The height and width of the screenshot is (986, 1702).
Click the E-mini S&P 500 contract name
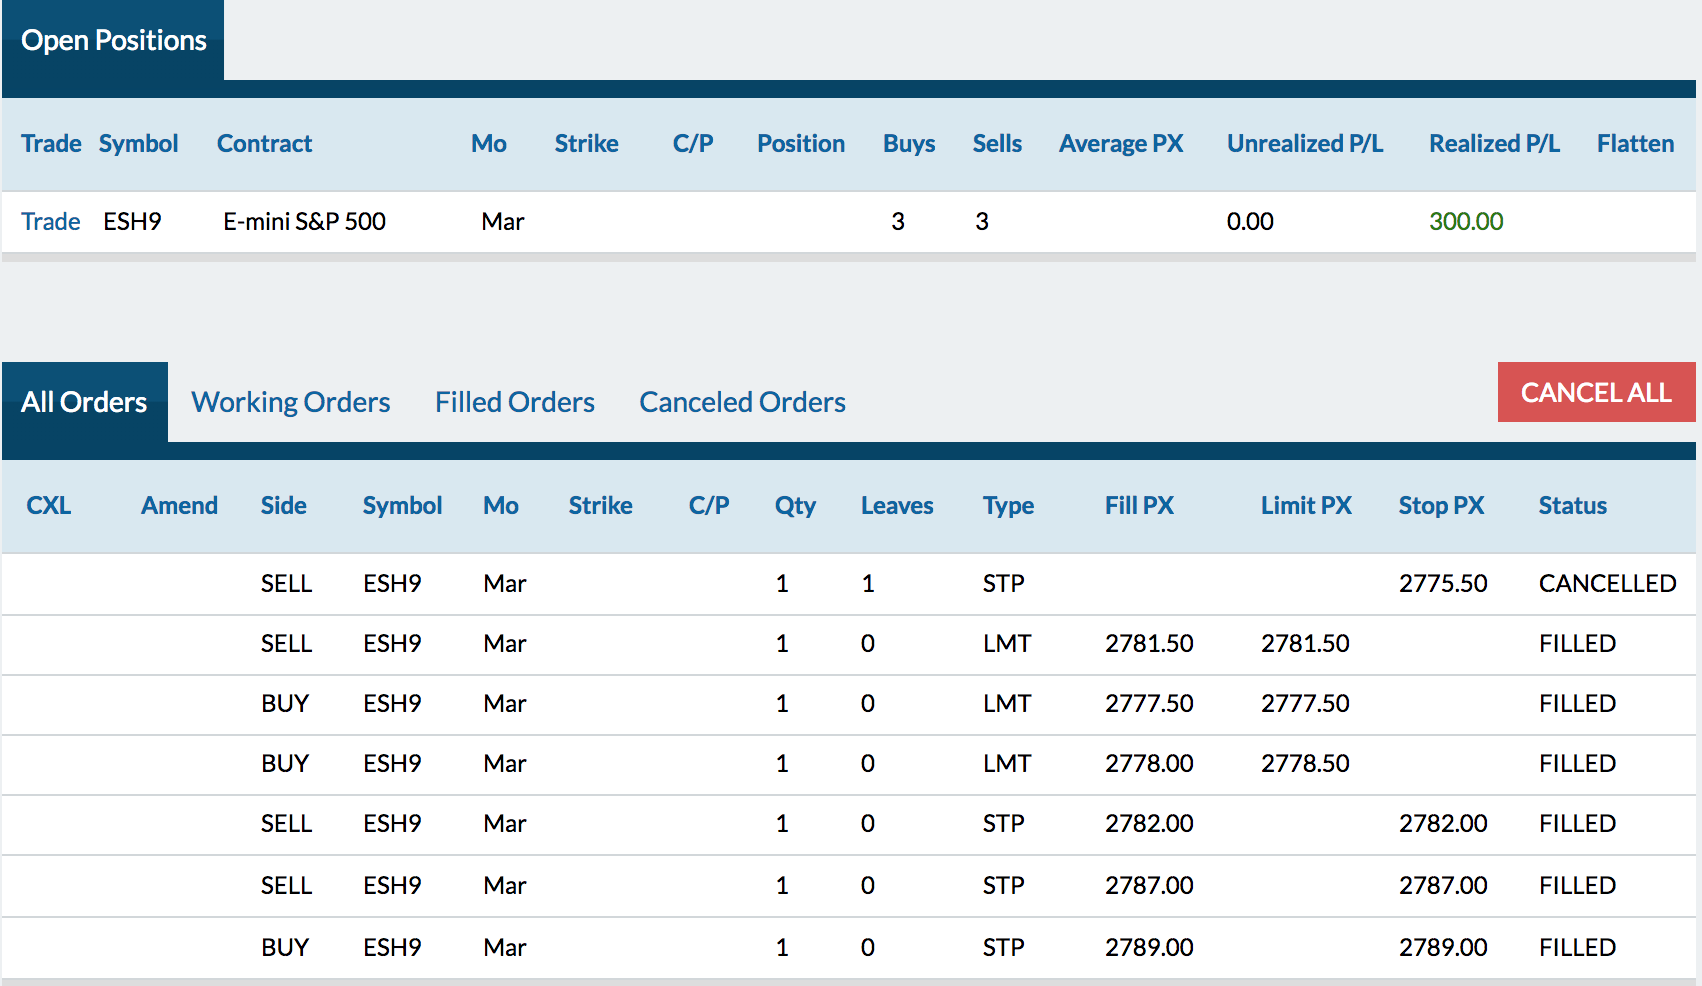coord(304,221)
